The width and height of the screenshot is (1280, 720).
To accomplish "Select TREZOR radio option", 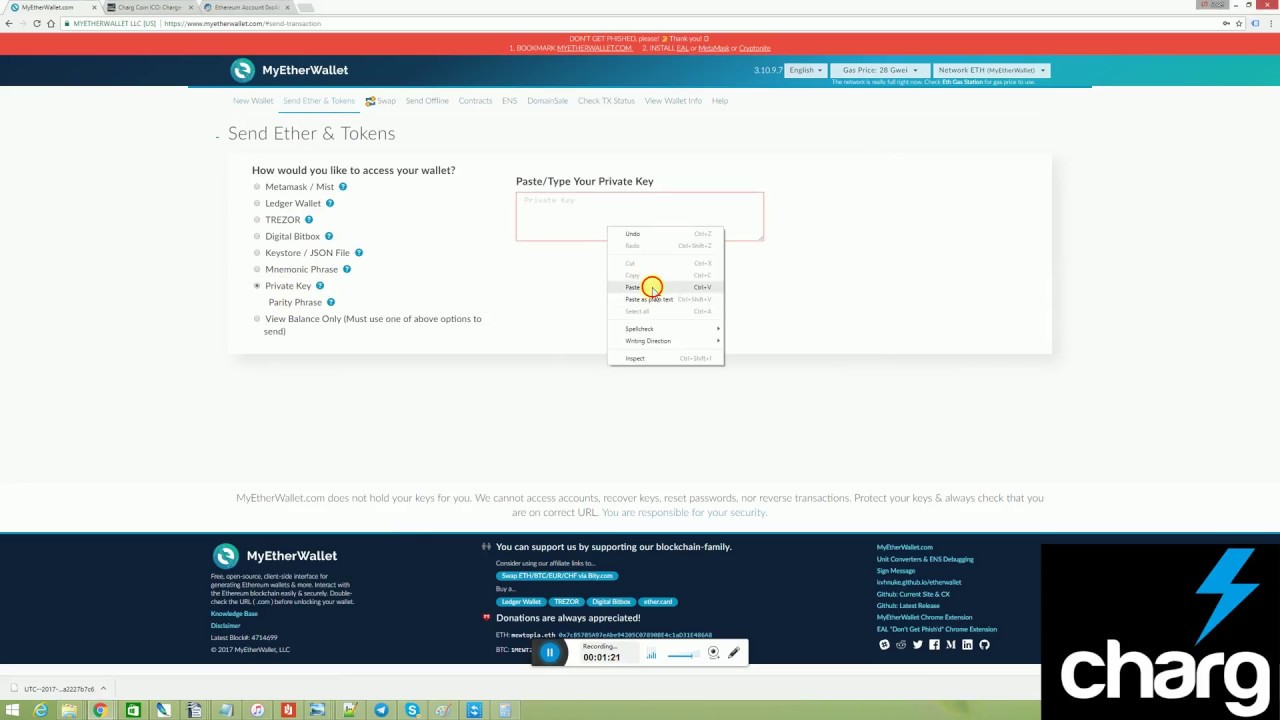I will (257, 220).
